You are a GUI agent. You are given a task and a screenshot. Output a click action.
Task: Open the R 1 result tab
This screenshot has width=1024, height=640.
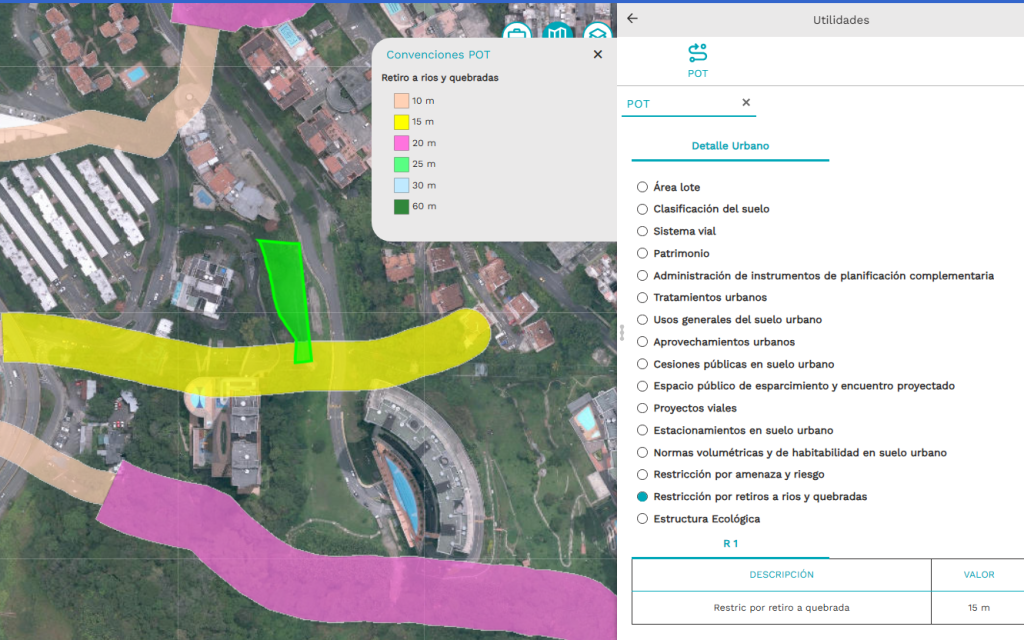pyautogui.click(x=730, y=544)
